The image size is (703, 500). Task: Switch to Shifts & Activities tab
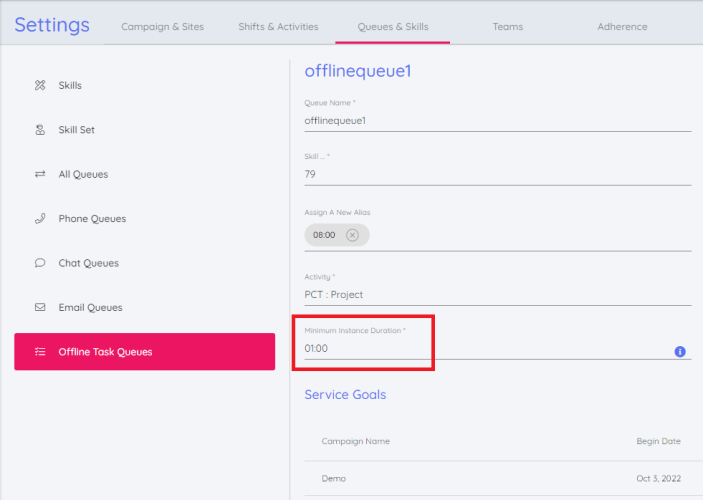[278, 27]
